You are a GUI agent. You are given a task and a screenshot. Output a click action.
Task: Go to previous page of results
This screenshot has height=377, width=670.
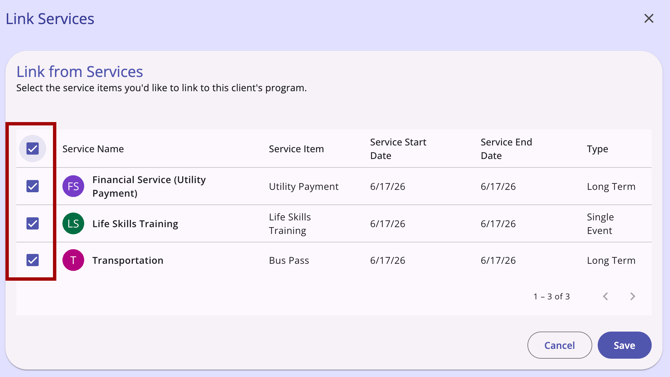tap(605, 296)
